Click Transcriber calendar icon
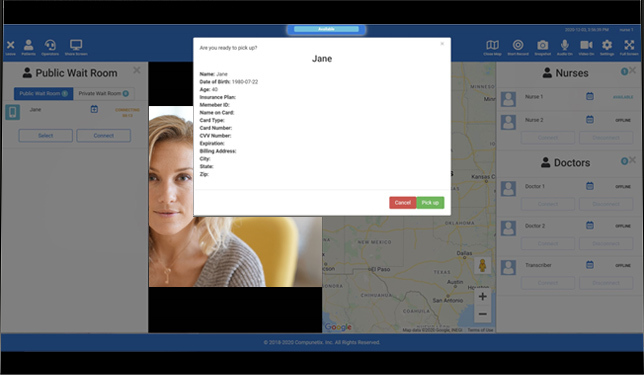 point(590,265)
